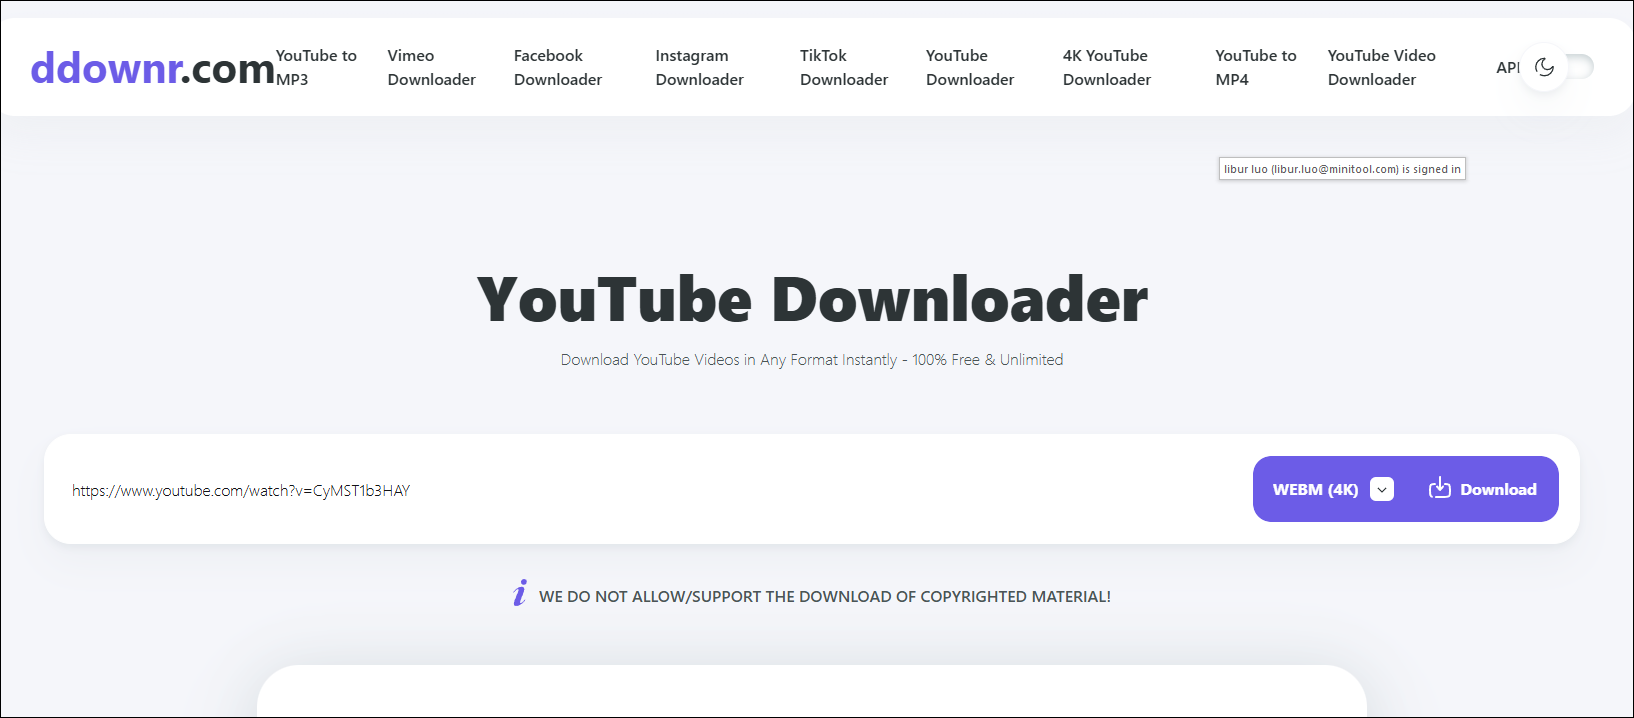Toggle dark mode moon switch
1634x718 pixels.
tap(1545, 67)
